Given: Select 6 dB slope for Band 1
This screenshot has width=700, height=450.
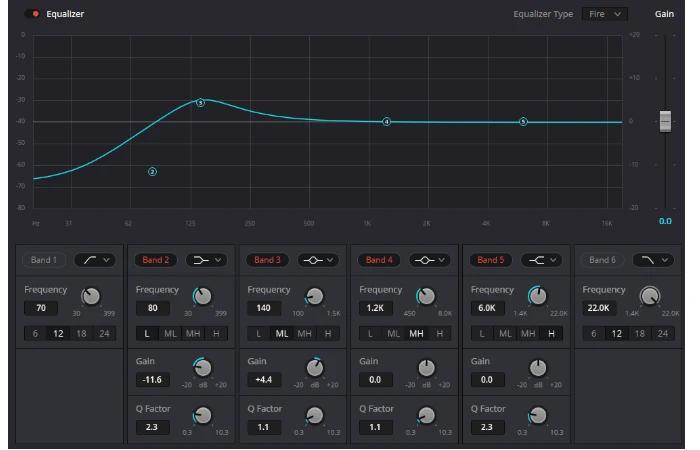Looking at the screenshot, I should pos(35,333).
